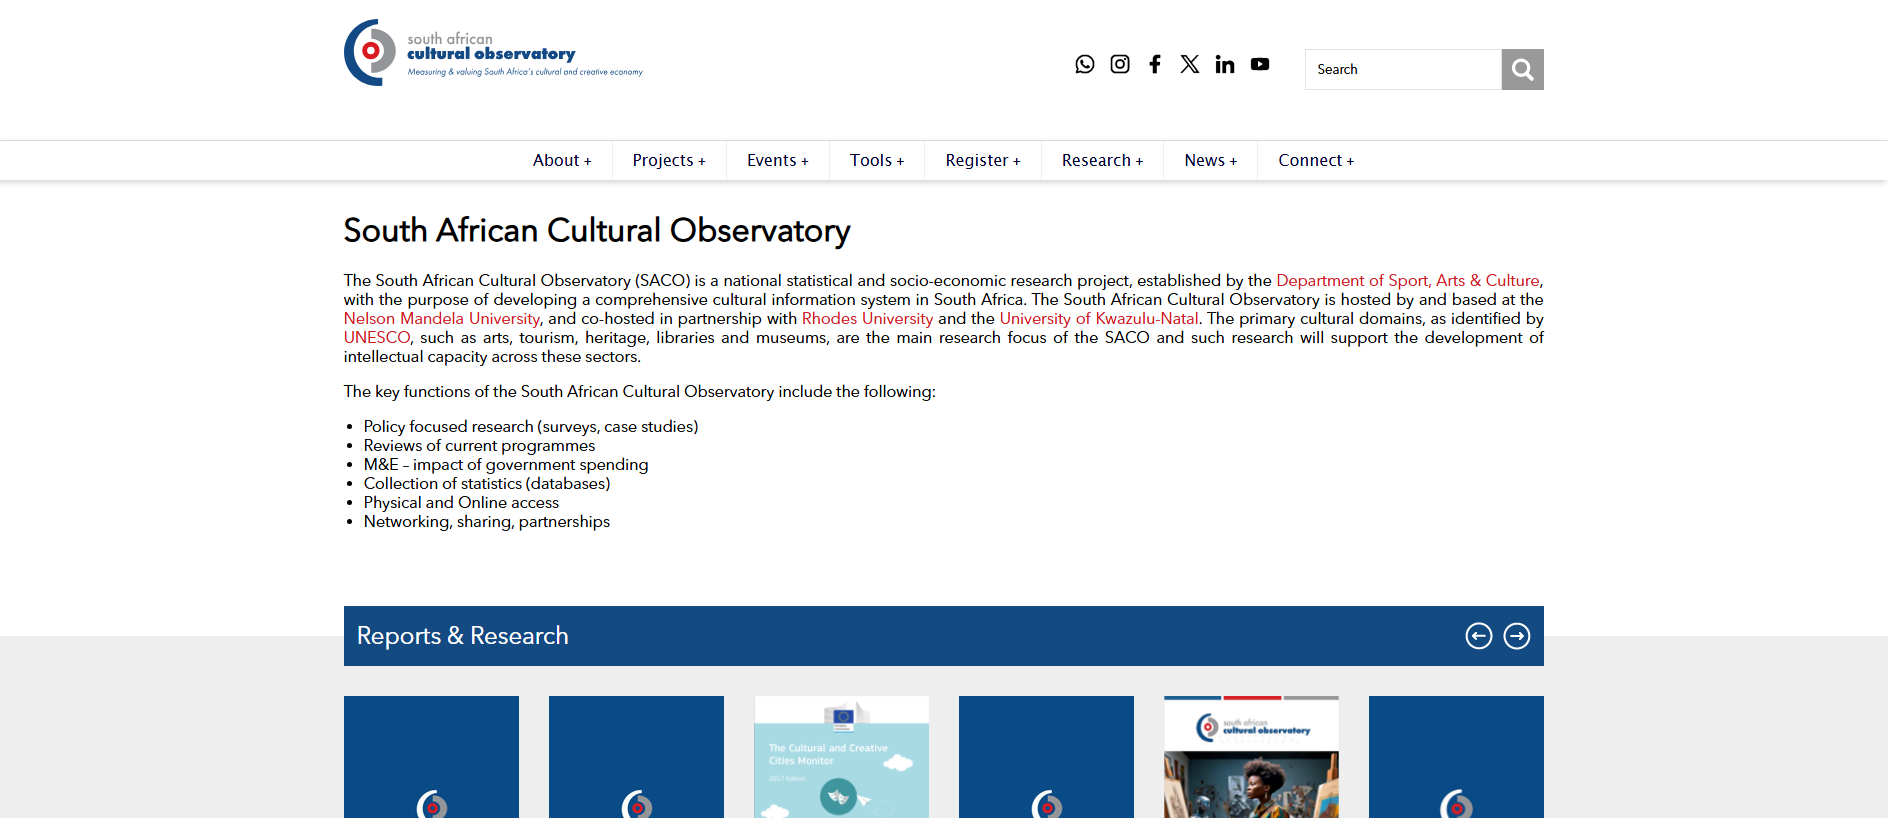Open the last blue report thumbnail

(1456, 757)
